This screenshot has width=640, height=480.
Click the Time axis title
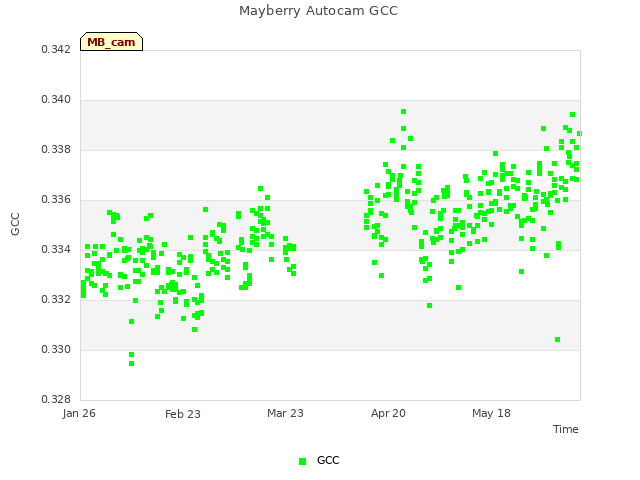(566, 429)
